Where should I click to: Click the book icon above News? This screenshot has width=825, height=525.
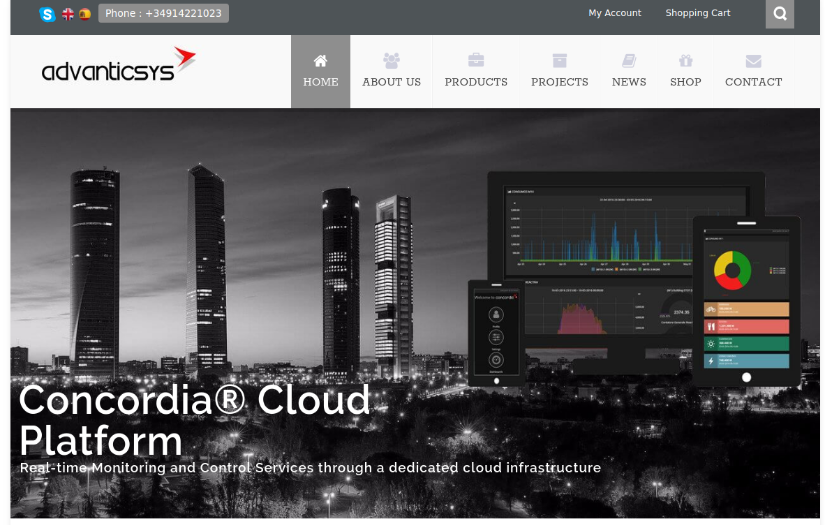click(x=629, y=60)
